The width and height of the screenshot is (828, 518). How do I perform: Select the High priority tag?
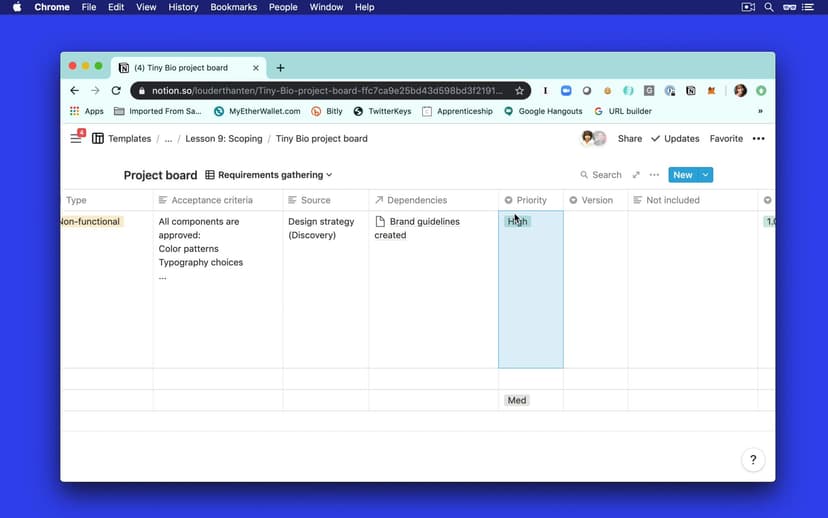(x=517, y=221)
